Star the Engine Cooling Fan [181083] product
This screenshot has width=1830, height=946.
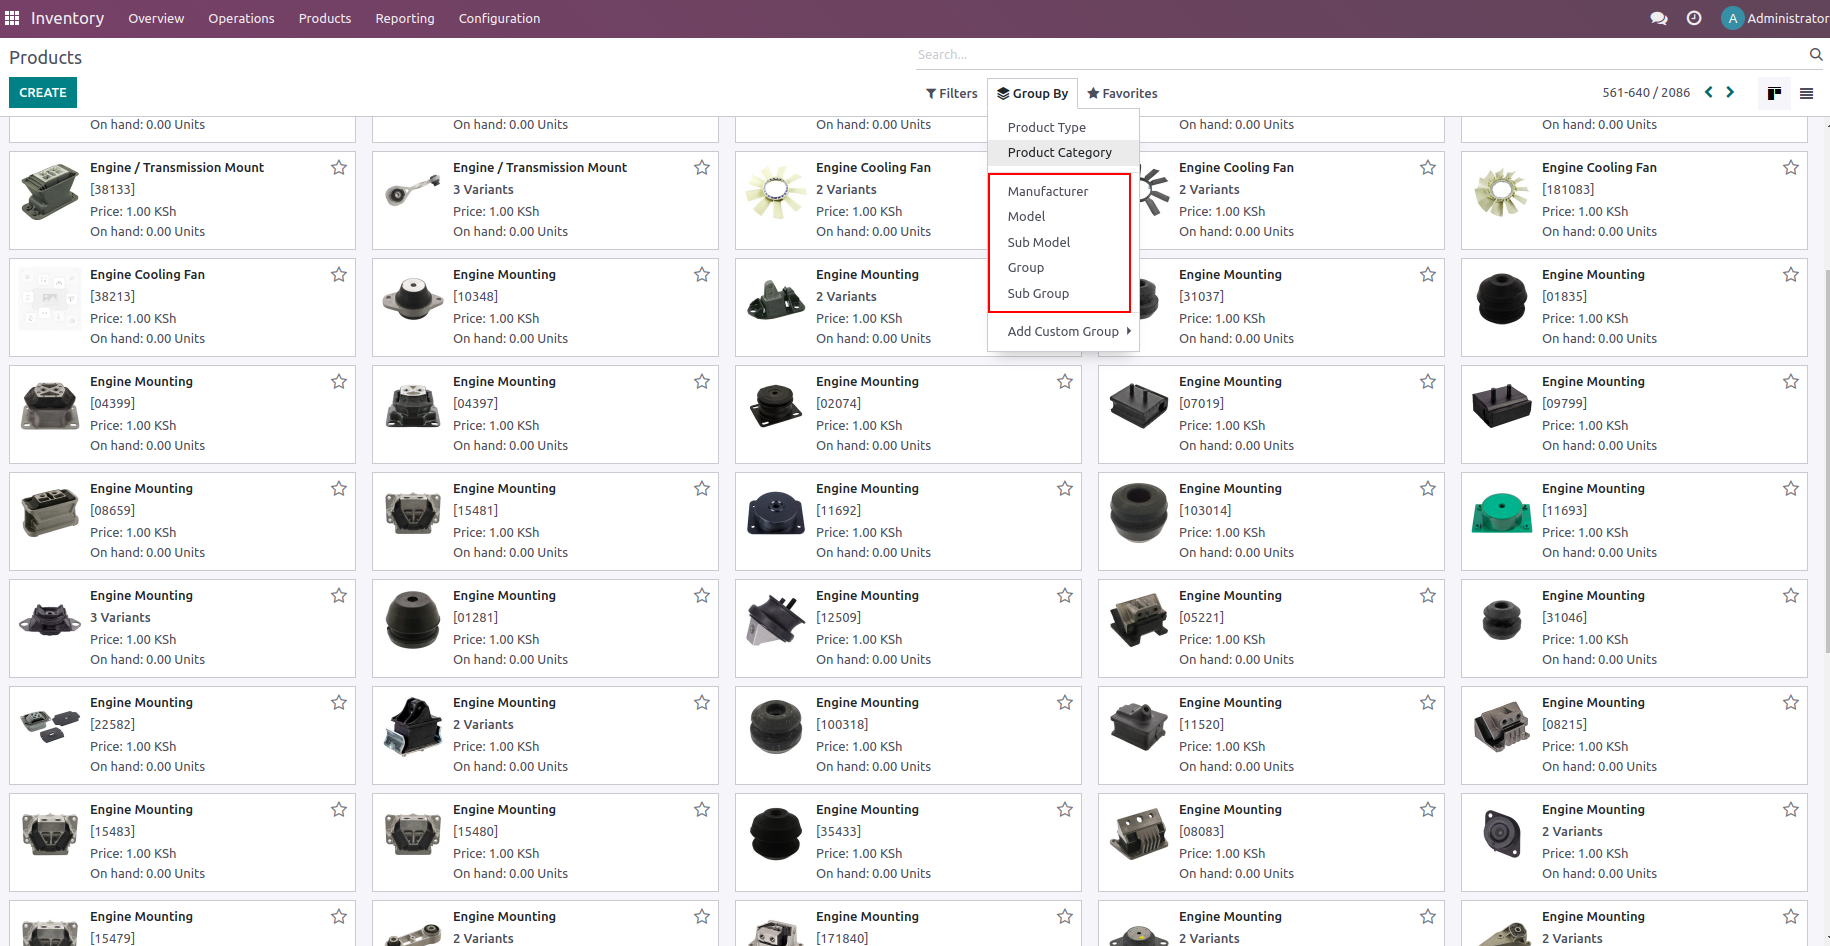click(x=1790, y=167)
